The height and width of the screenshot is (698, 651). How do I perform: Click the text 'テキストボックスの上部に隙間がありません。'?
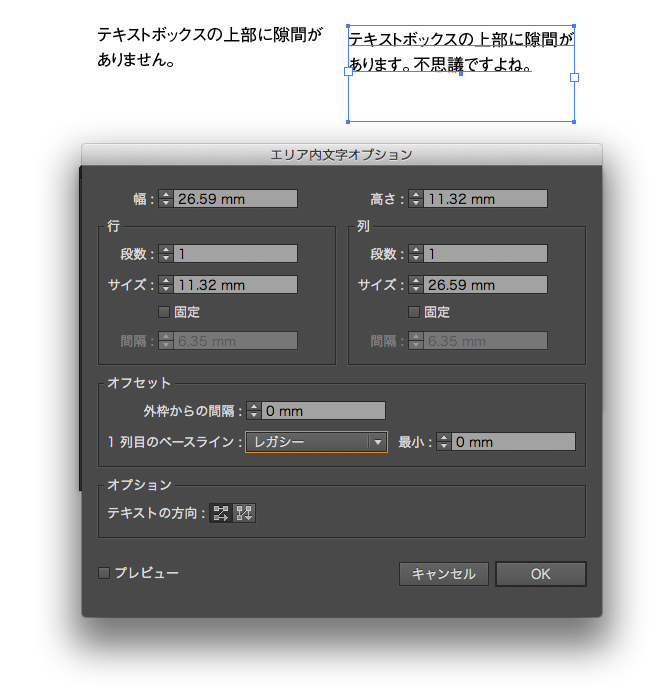tap(209, 47)
